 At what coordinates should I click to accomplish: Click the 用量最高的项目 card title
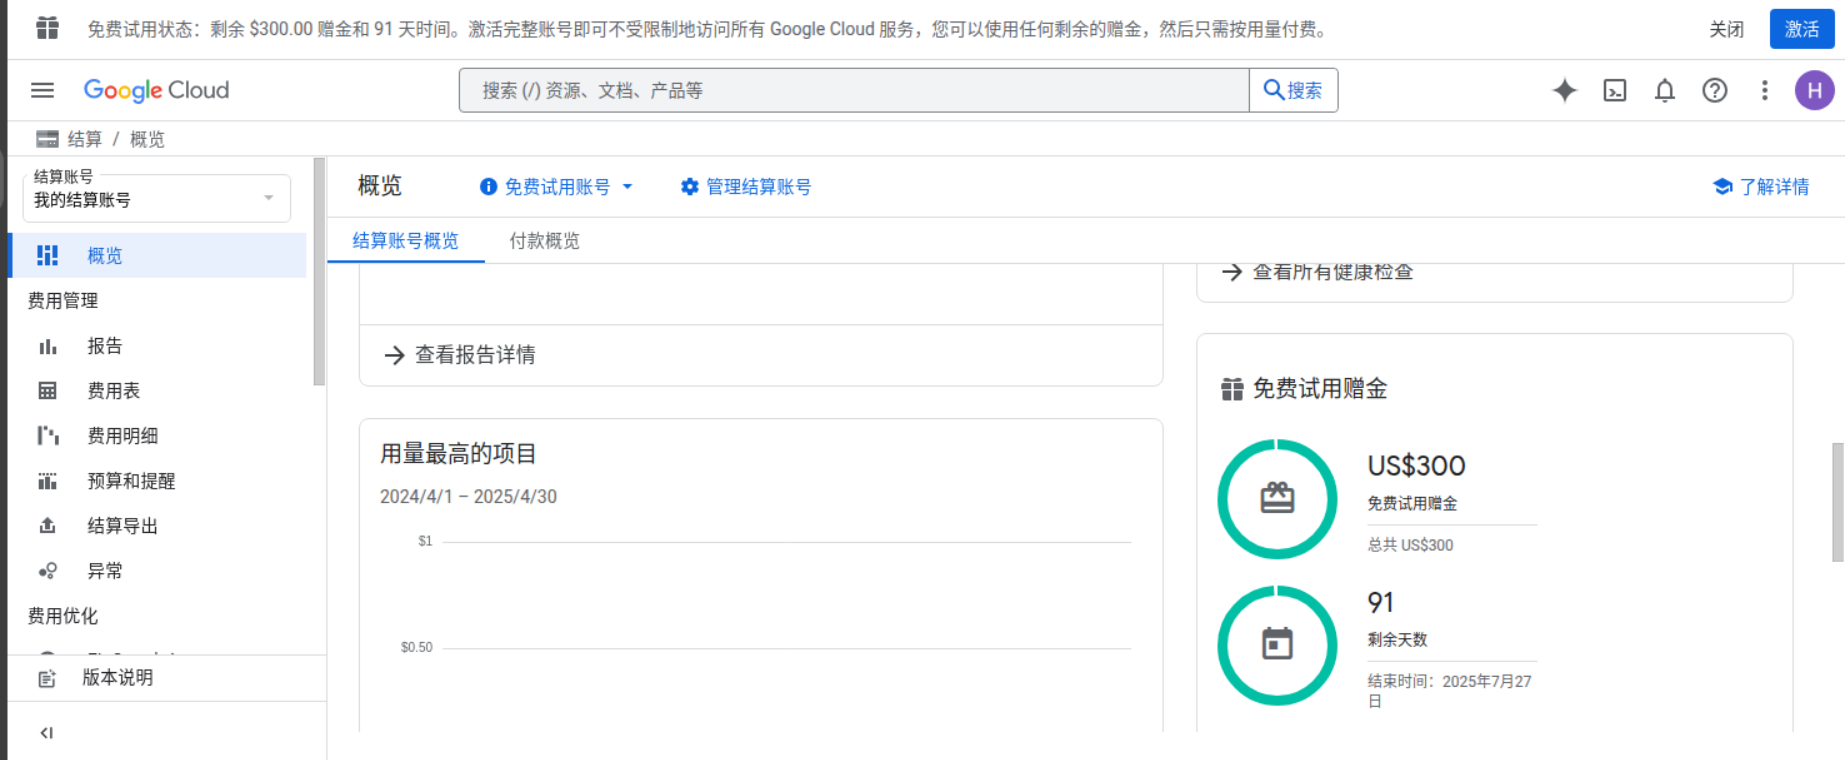coord(458,454)
